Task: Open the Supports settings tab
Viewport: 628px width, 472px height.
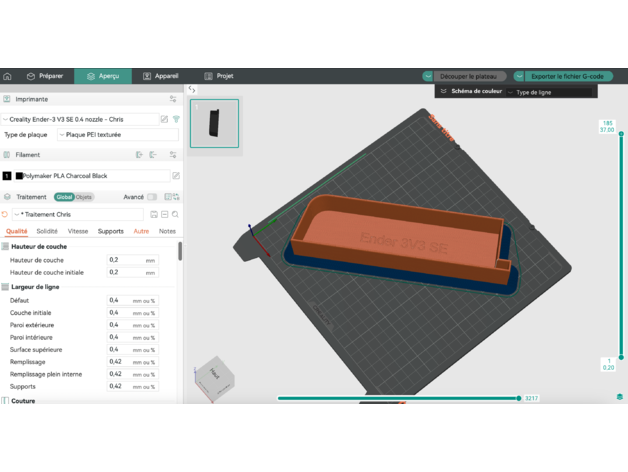Action: coord(111,231)
